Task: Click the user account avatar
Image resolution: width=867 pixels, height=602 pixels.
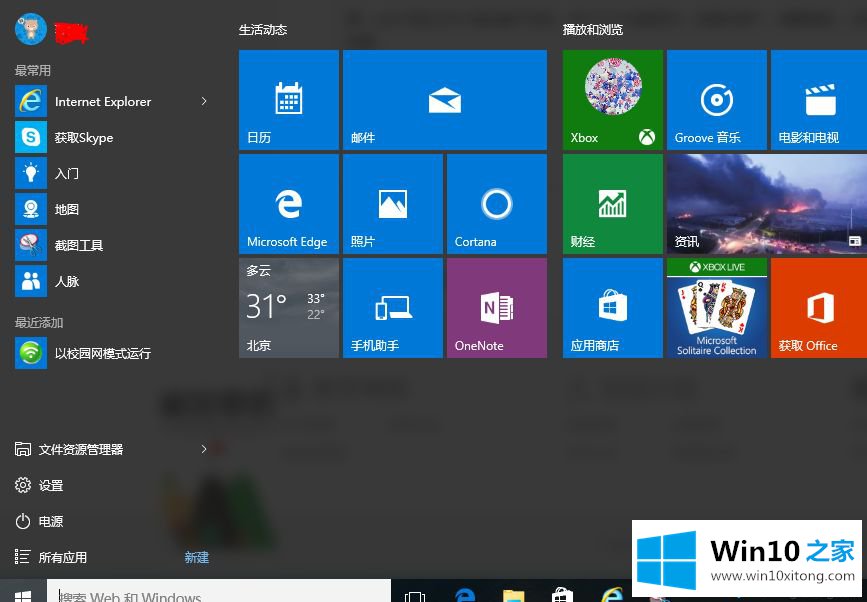Action: (31, 30)
